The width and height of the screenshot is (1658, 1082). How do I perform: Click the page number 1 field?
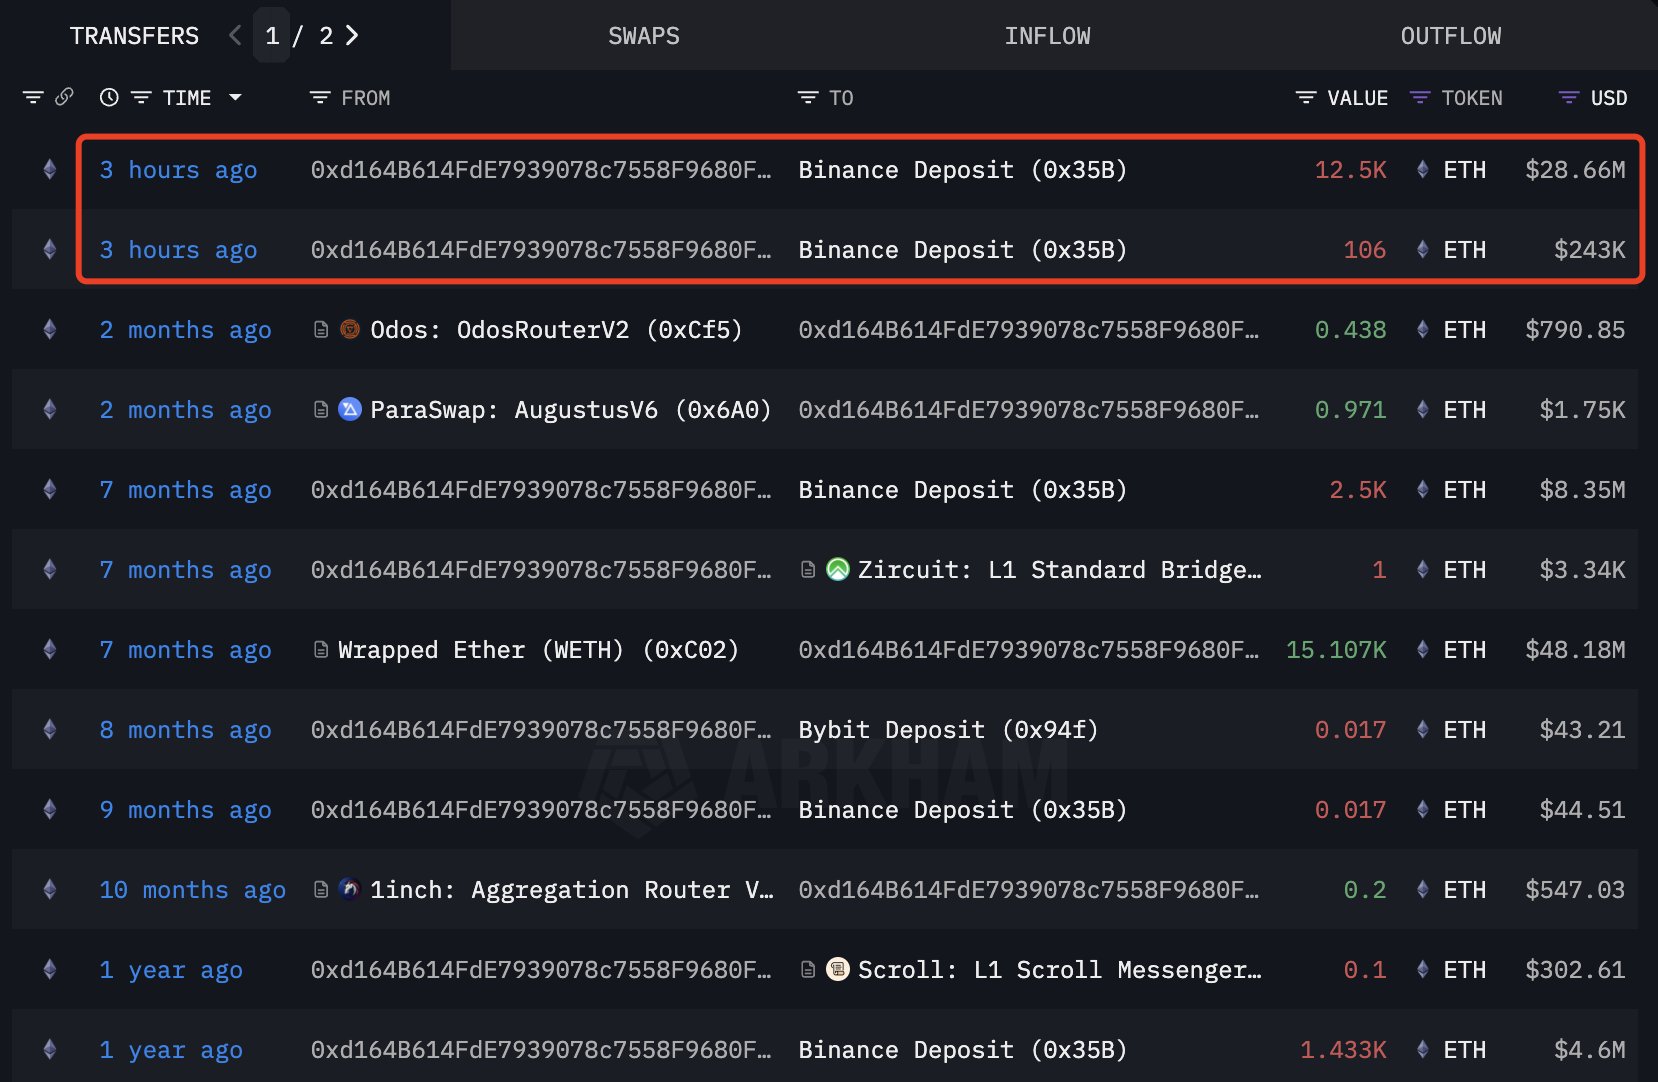point(271,36)
